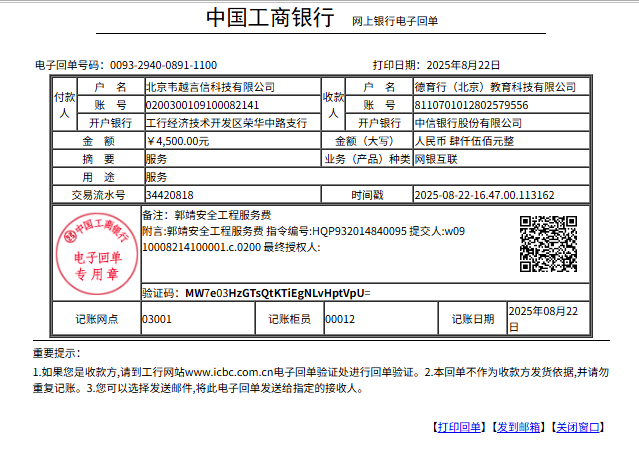This screenshot has height=452, width=639.
Task: Click the QR code image
Action: 548,244
